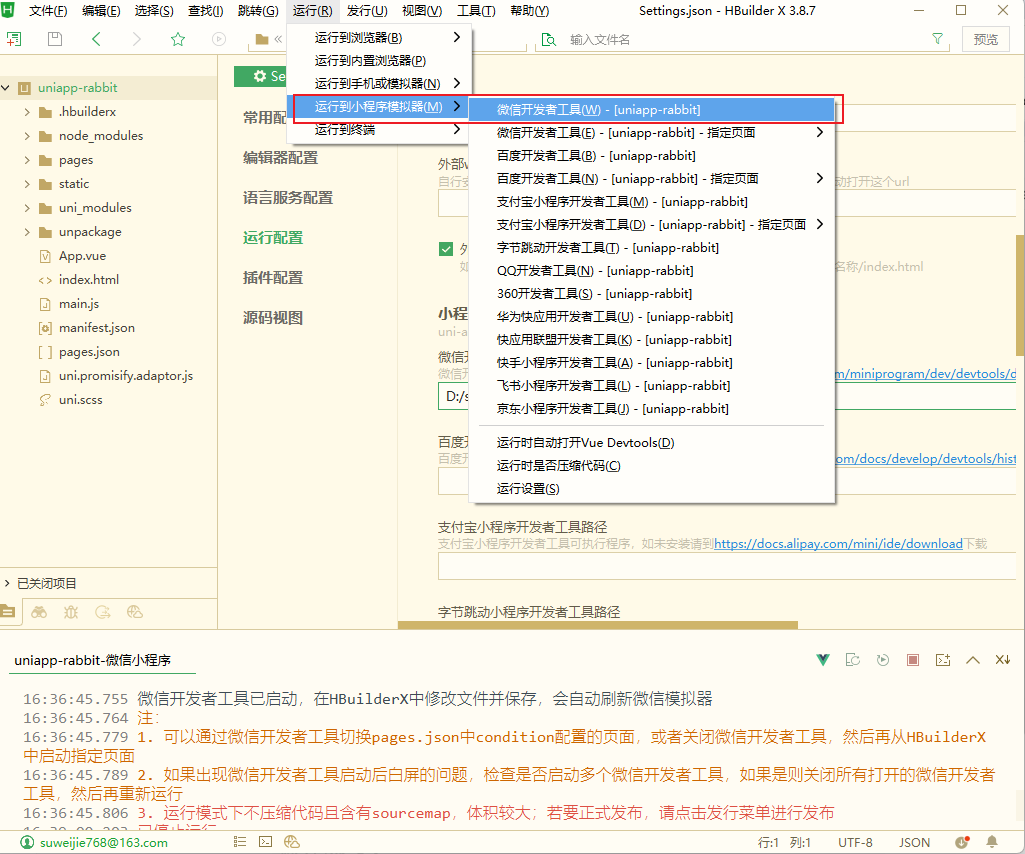Click the JSON language mode in status bar

914,842
